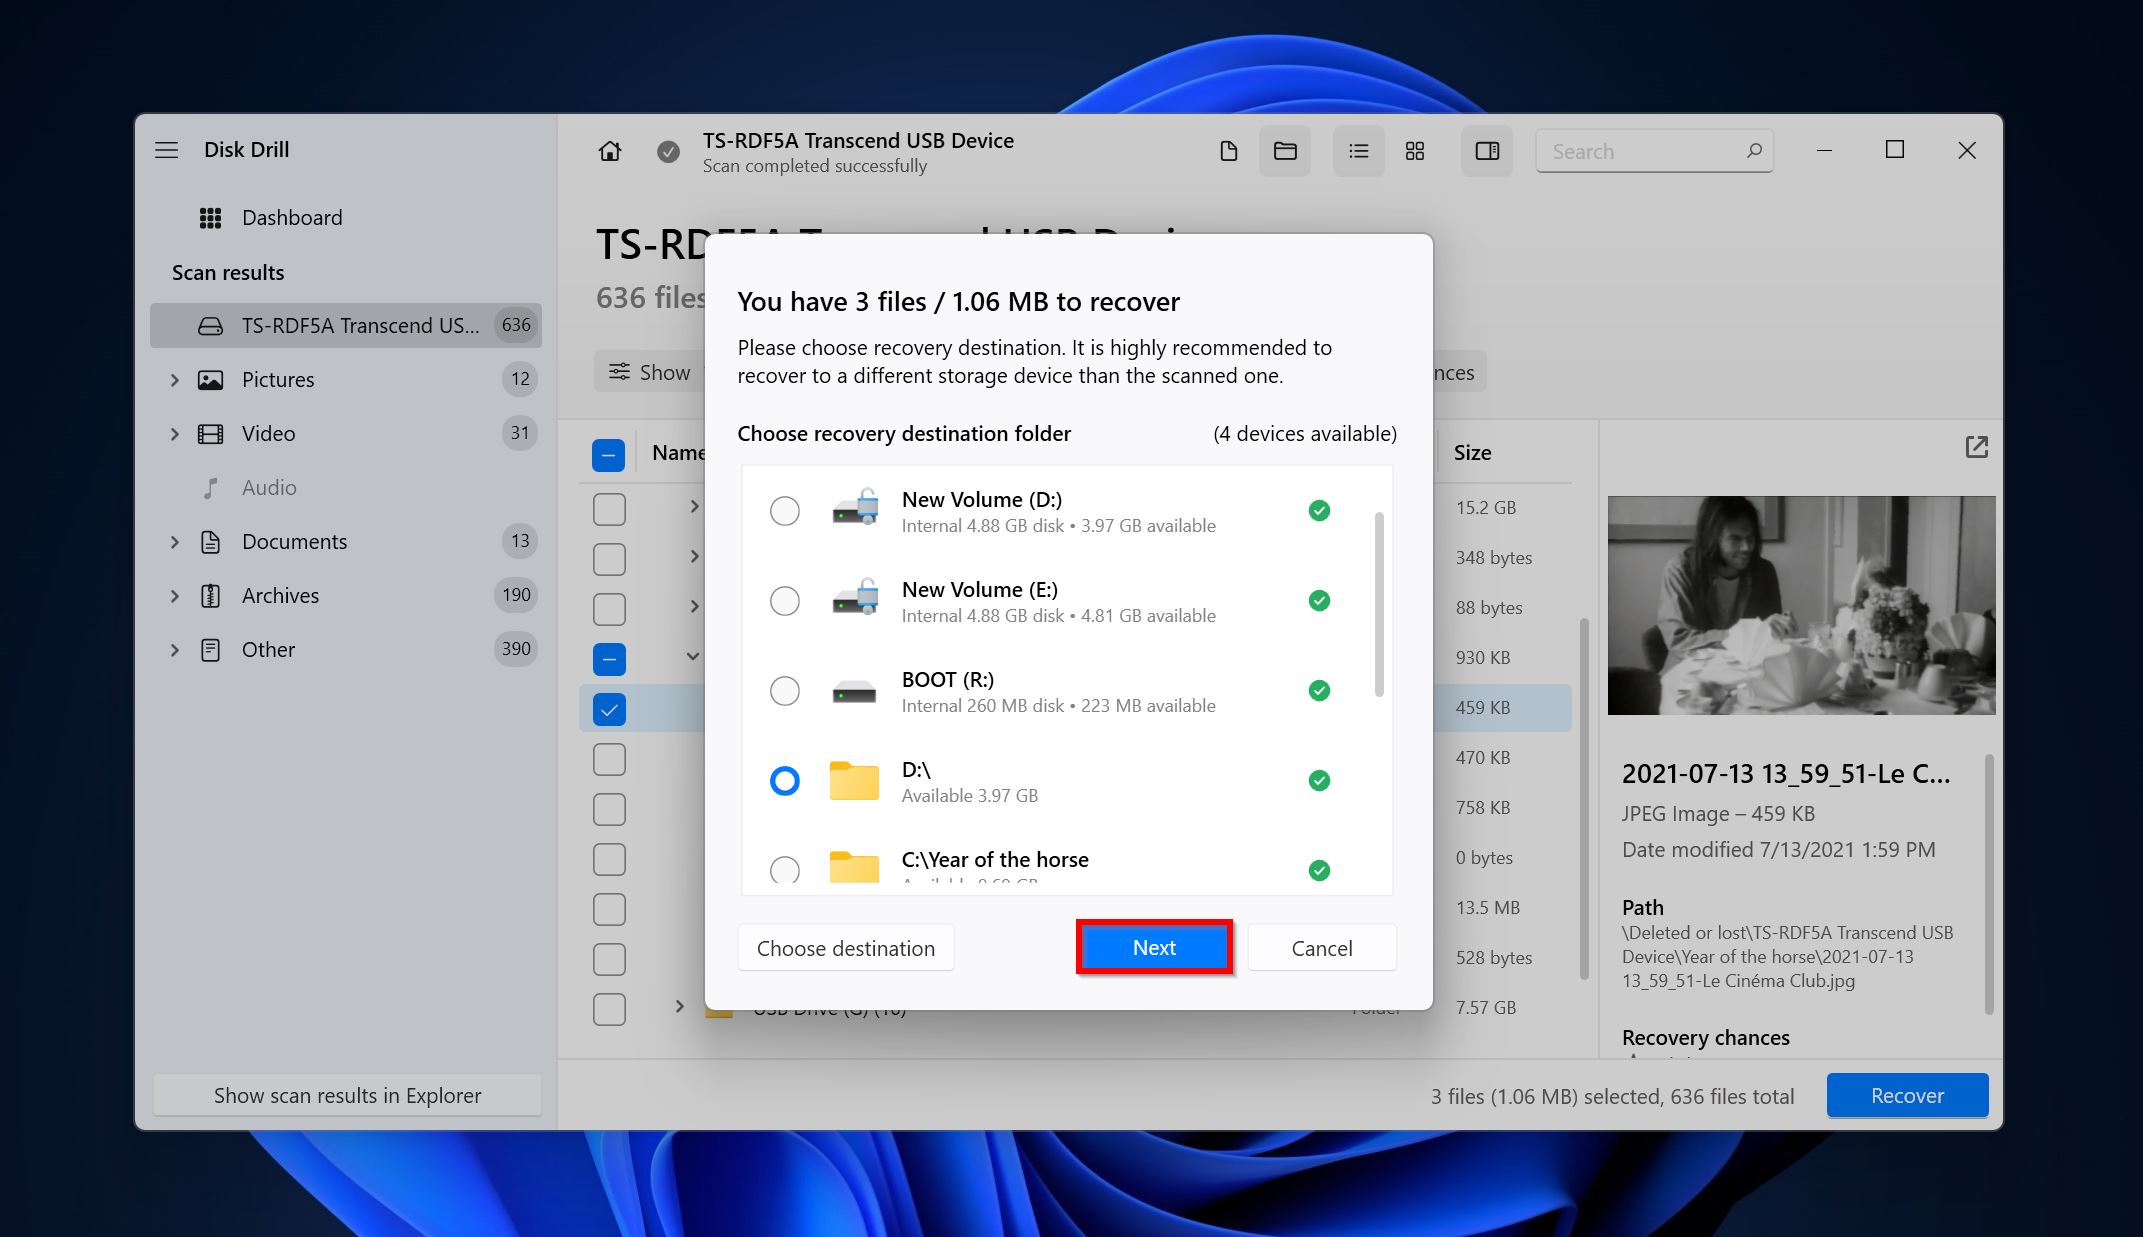This screenshot has height=1237, width=2143.
Task: Expand the Archives category
Action: [x=175, y=596]
